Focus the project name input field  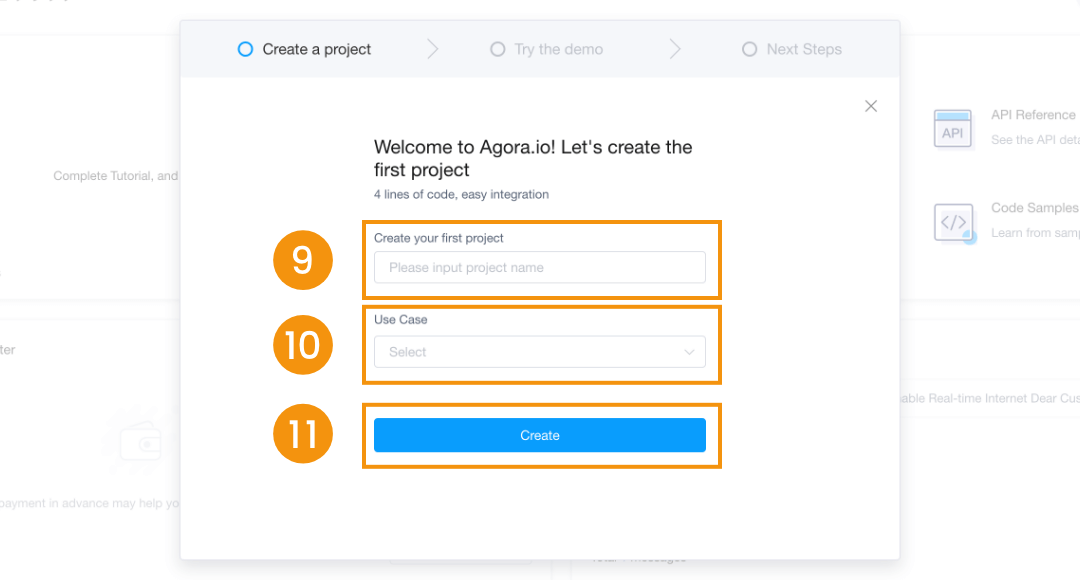pyautogui.click(x=539, y=267)
